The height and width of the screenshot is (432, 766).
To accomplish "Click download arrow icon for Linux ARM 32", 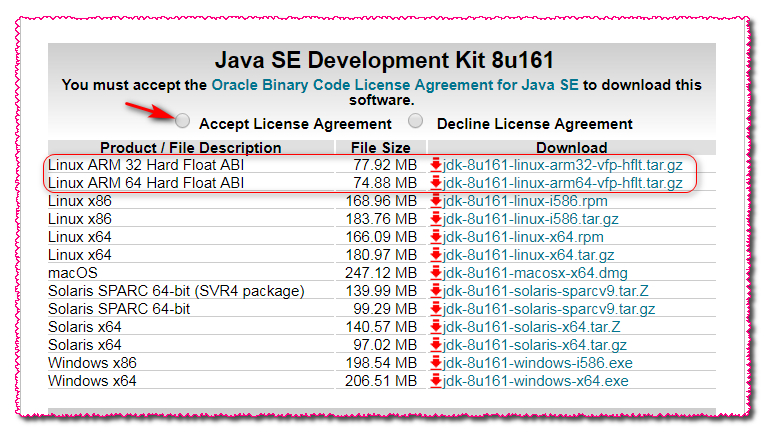I will click(436, 165).
